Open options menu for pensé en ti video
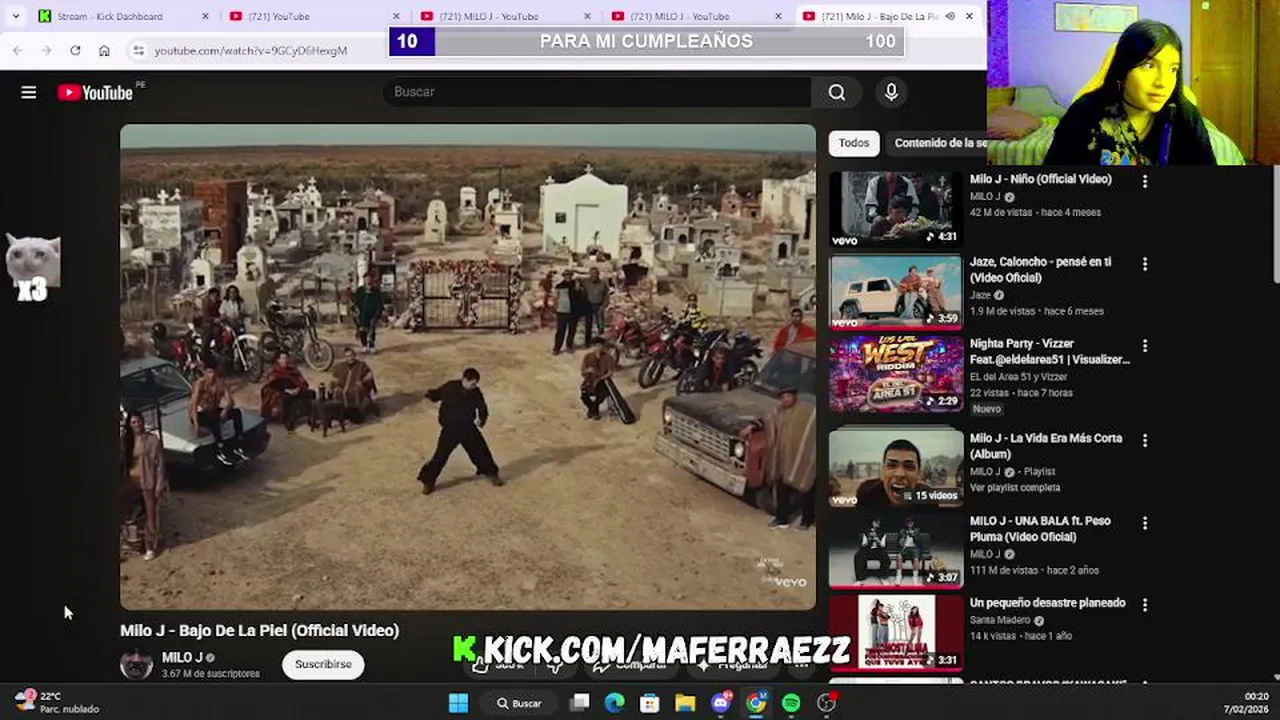This screenshot has width=1280, height=720. (x=1145, y=264)
